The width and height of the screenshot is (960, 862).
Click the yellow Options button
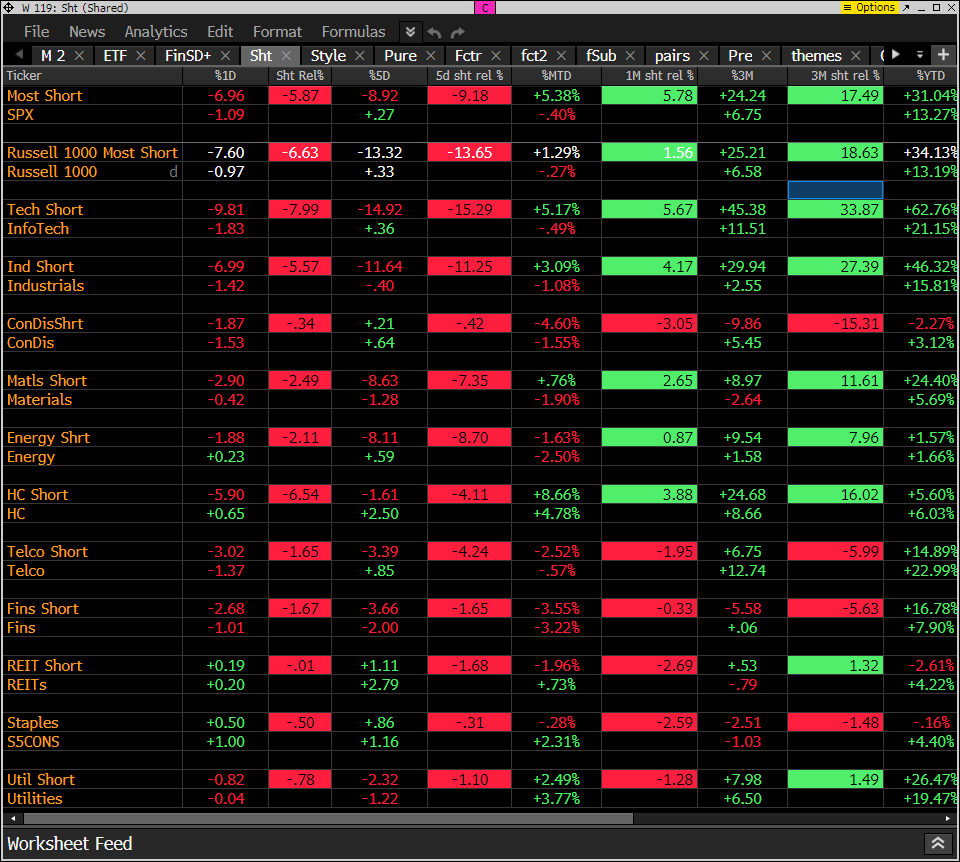(870, 7)
